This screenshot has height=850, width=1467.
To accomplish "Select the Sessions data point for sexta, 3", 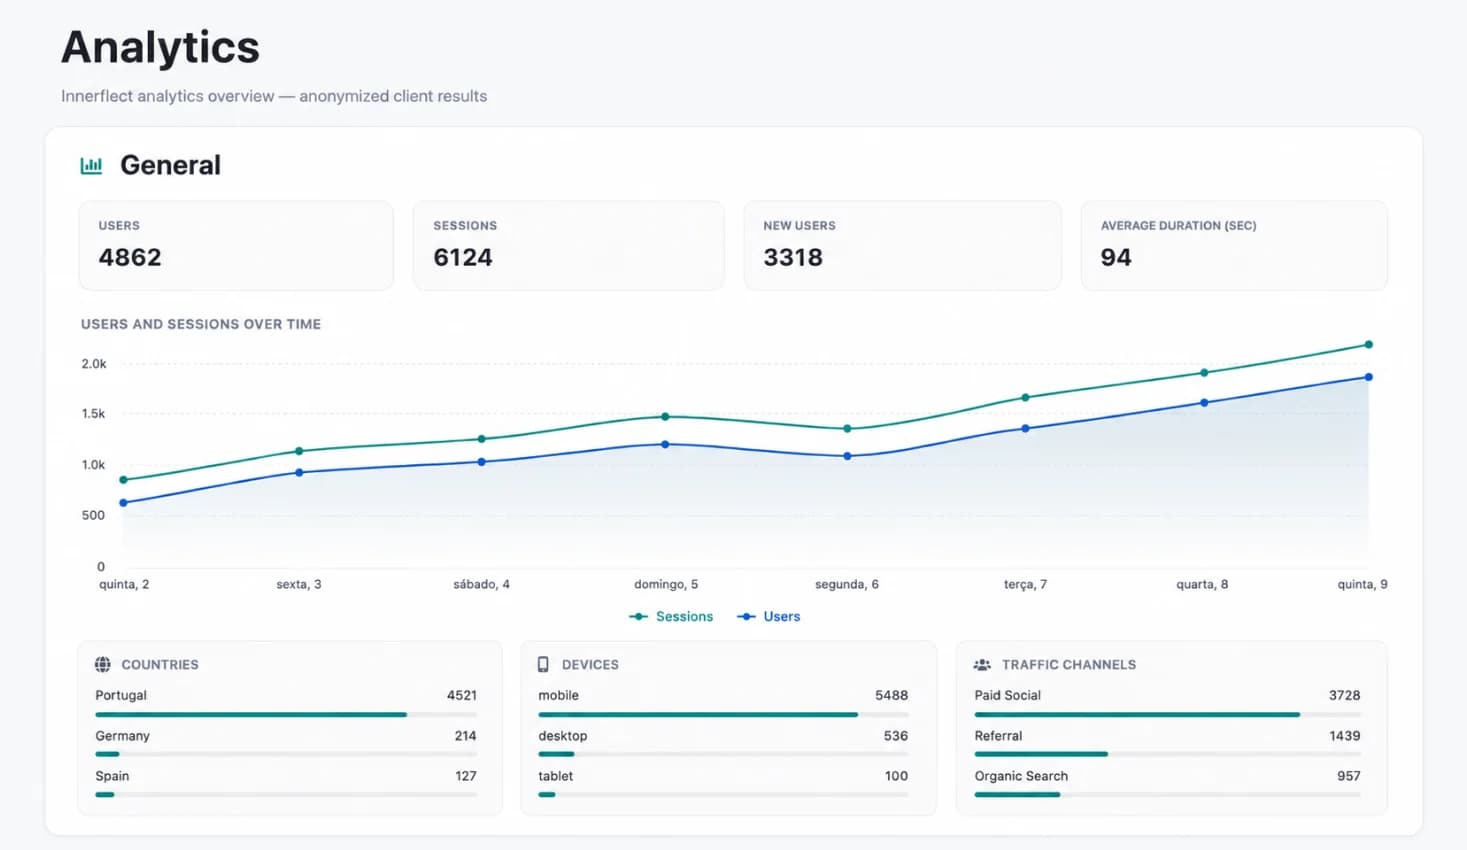I will [299, 451].
